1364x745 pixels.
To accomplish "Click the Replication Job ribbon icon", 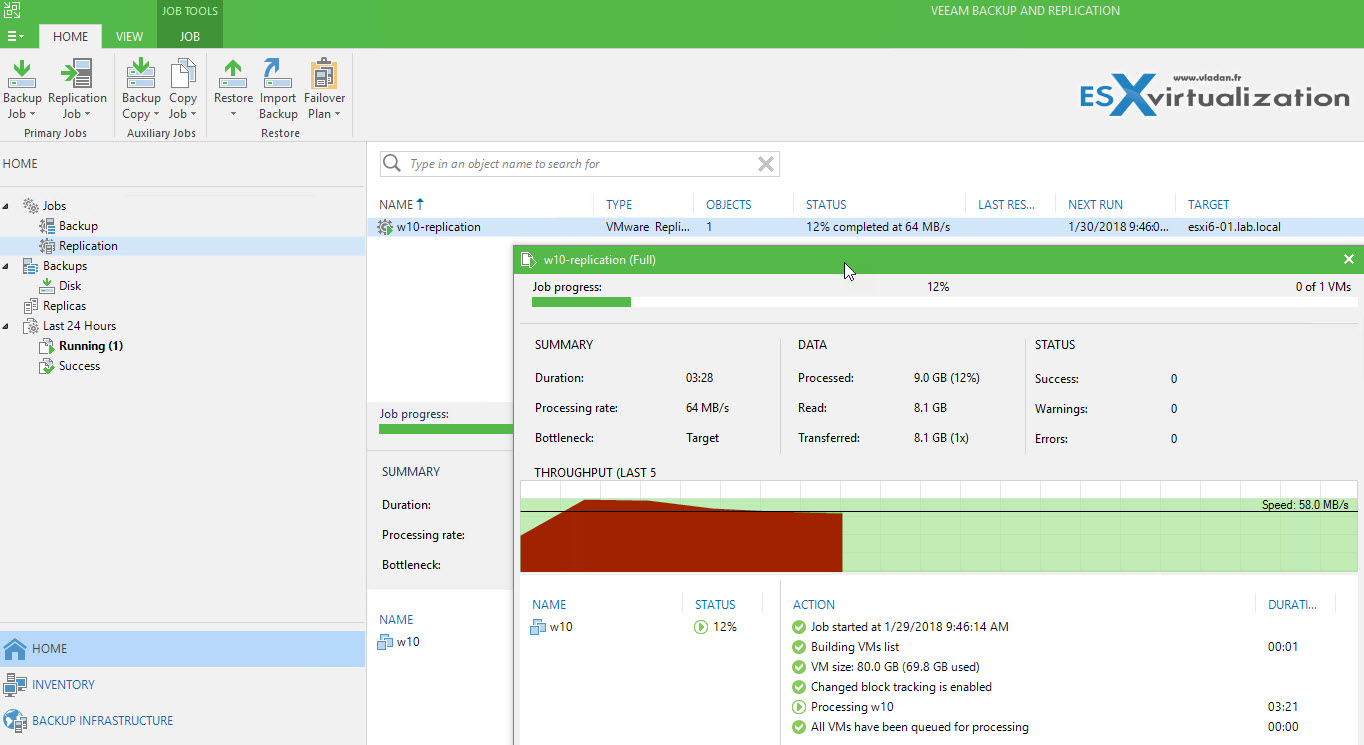I will point(77,75).
